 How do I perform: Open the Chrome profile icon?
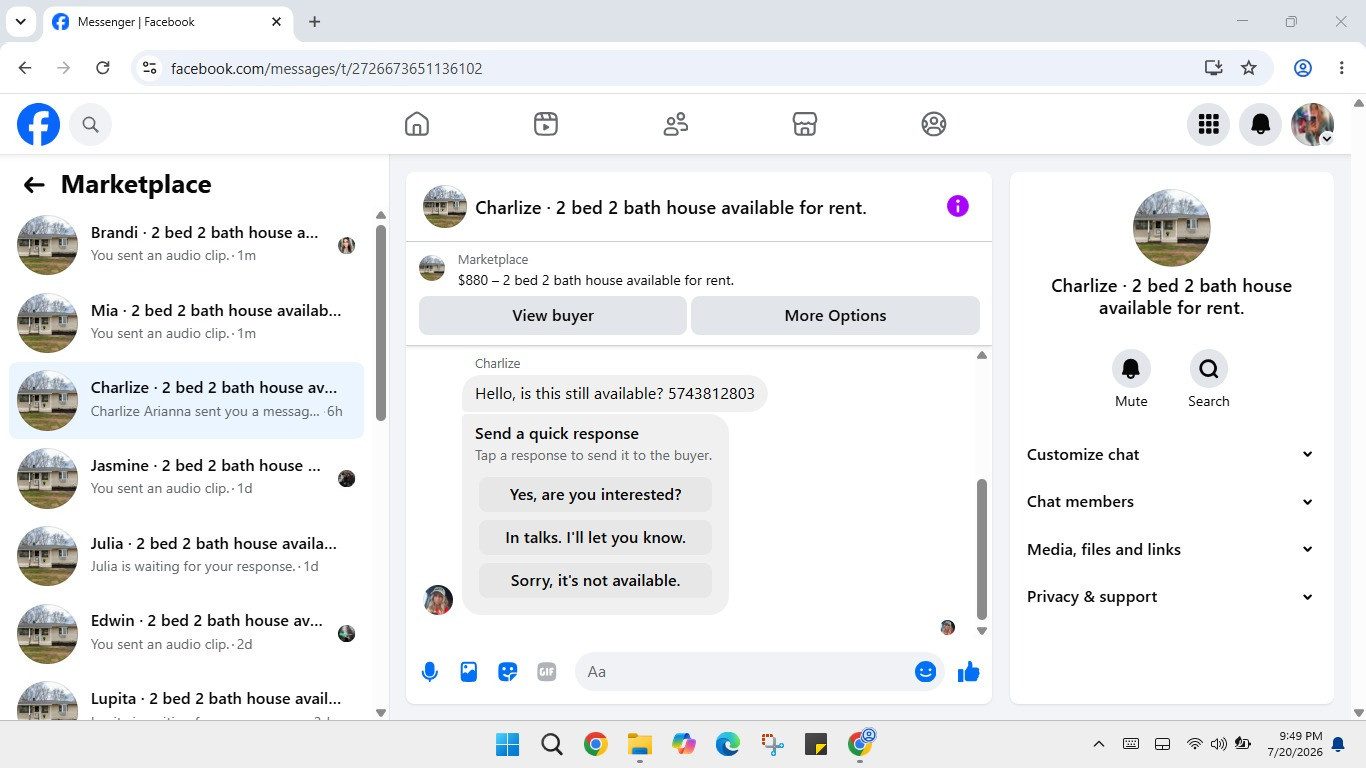tap(1303, 68)
